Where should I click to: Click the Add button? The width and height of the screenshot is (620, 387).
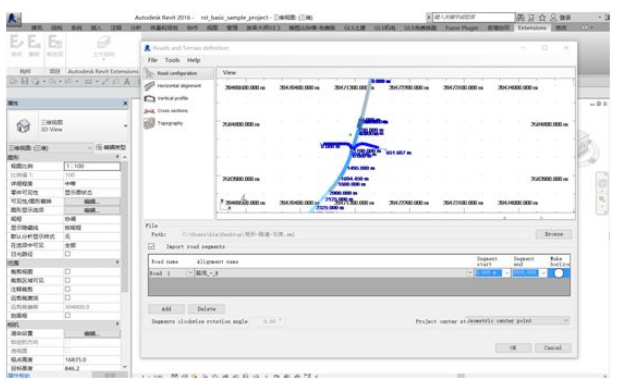166,309
